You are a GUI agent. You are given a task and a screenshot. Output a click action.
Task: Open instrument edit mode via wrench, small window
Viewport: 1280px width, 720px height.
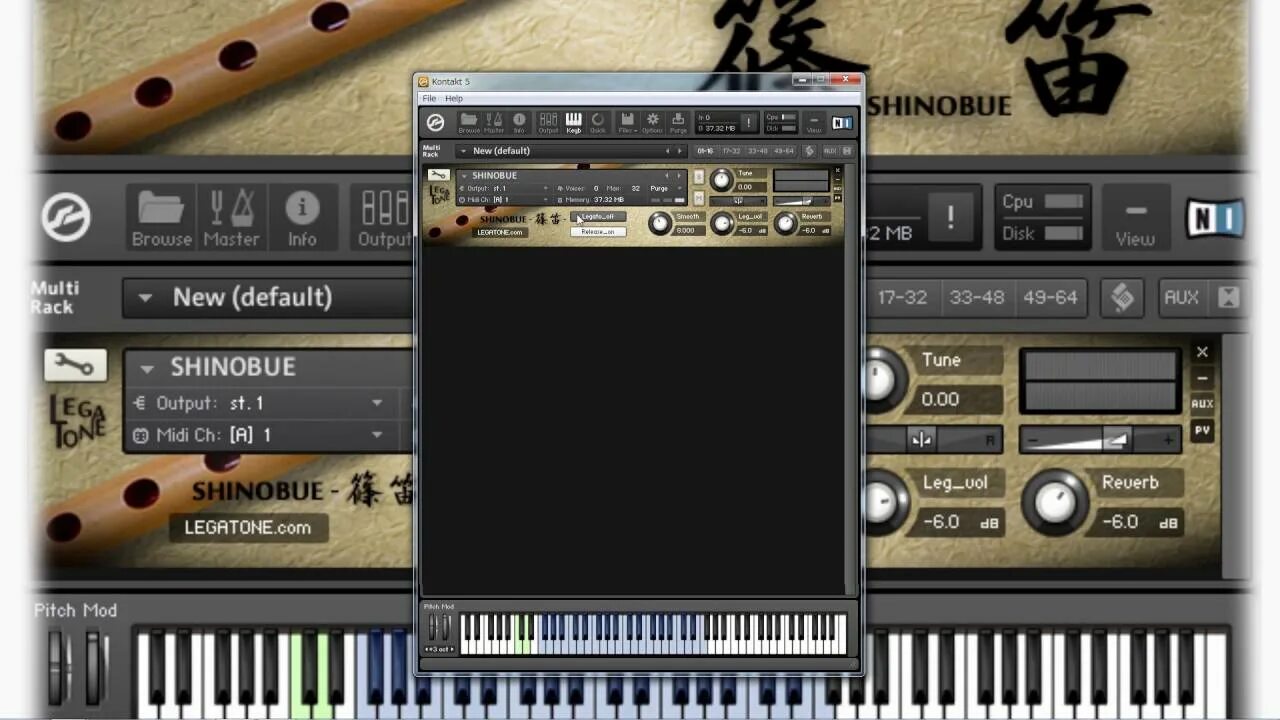click(x=440, y=175)
